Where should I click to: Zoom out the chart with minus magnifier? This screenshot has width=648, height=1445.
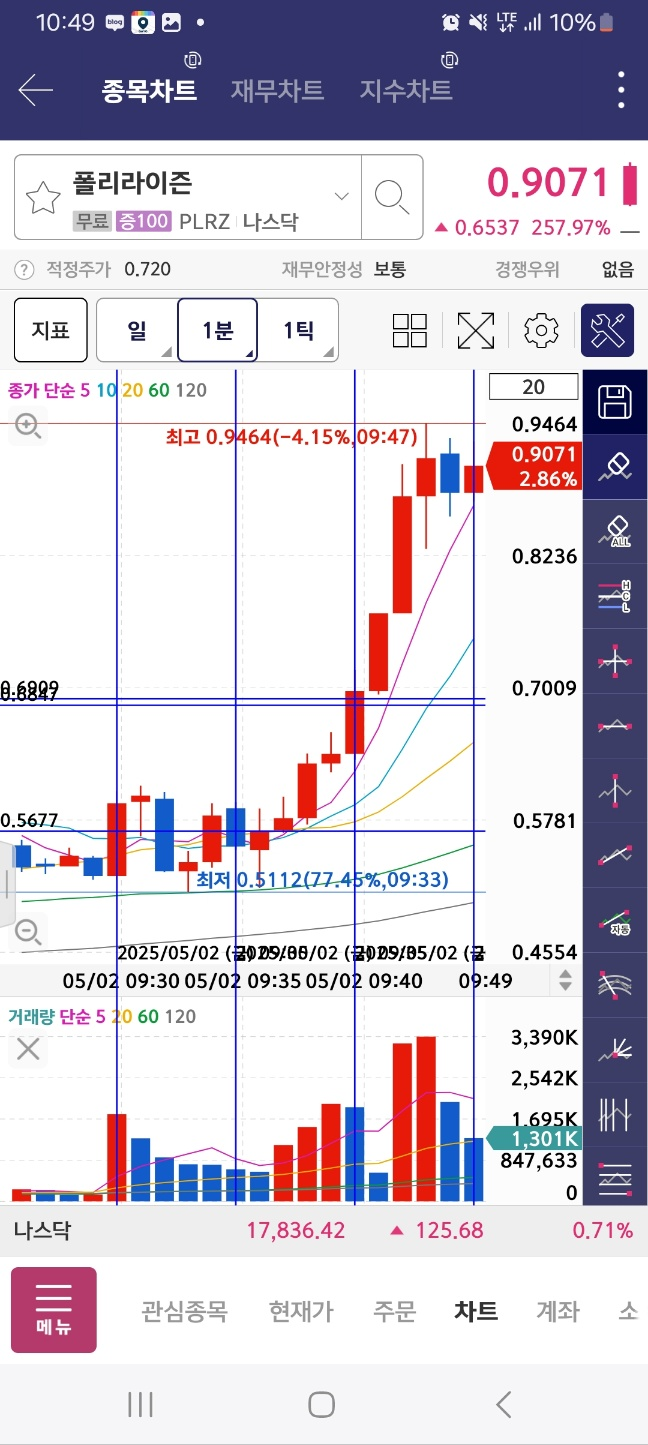tap(27, 933)
